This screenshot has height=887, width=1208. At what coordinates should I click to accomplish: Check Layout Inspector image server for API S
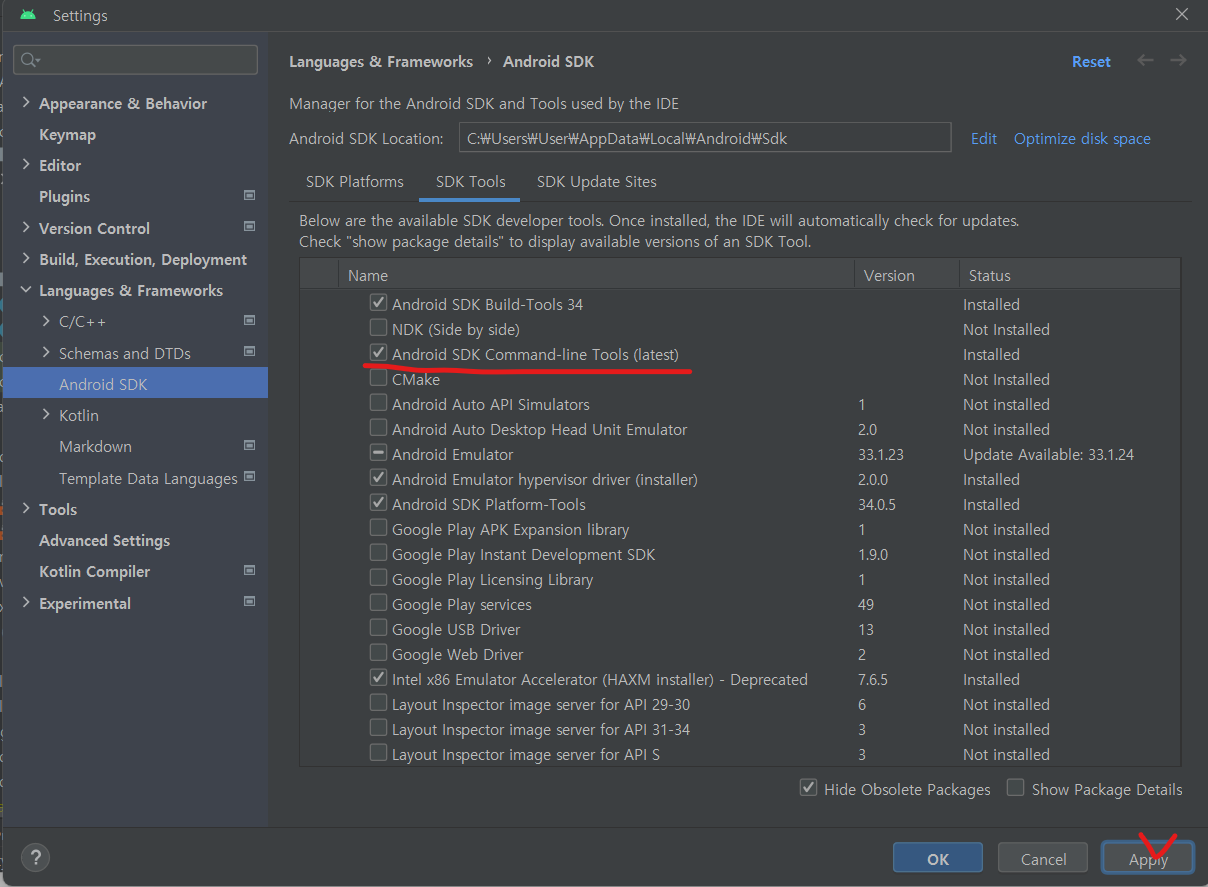click(378, 753)
